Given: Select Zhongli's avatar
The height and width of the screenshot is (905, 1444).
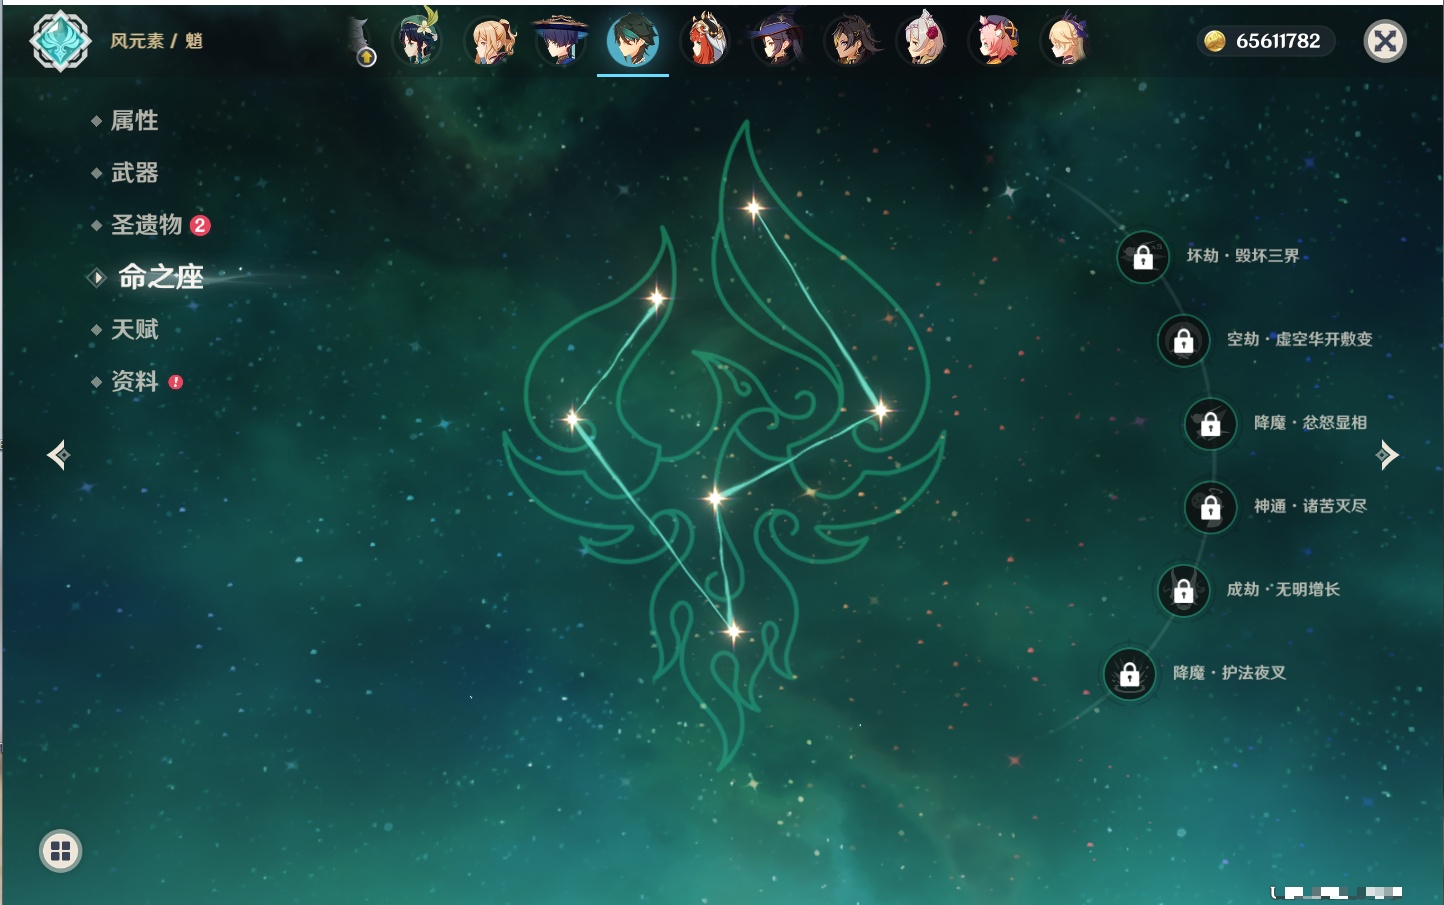Looking at the screenshot, I should [850, 41].
